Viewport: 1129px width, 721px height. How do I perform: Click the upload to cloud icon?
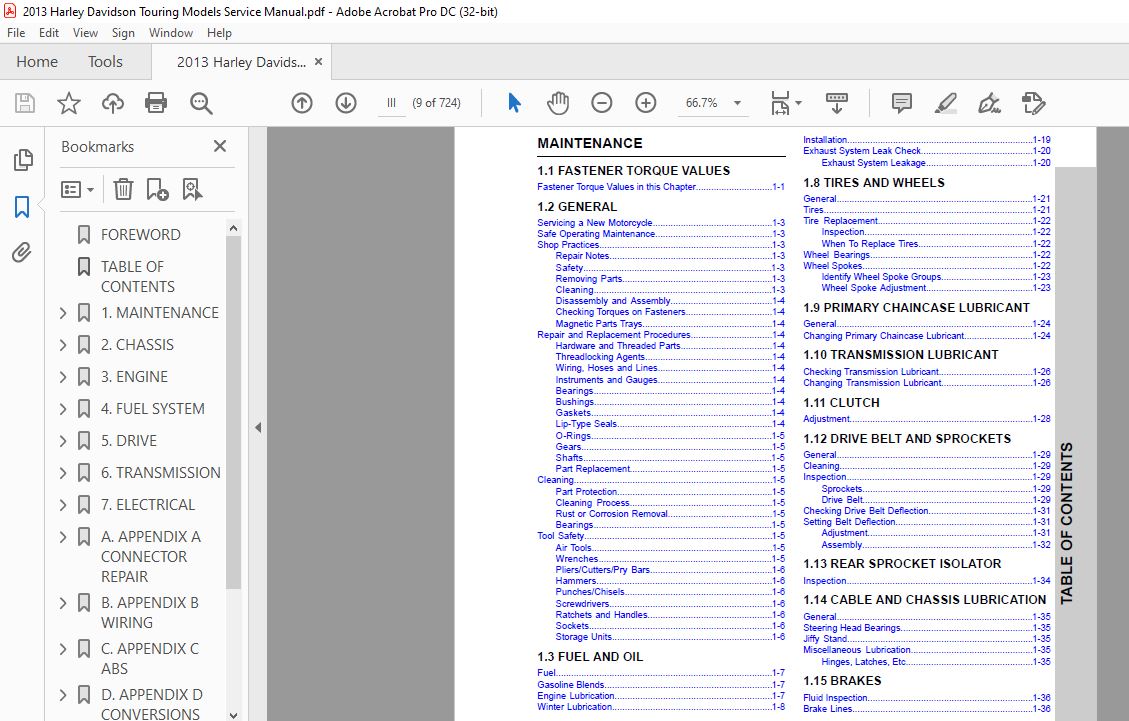[112, 103]
